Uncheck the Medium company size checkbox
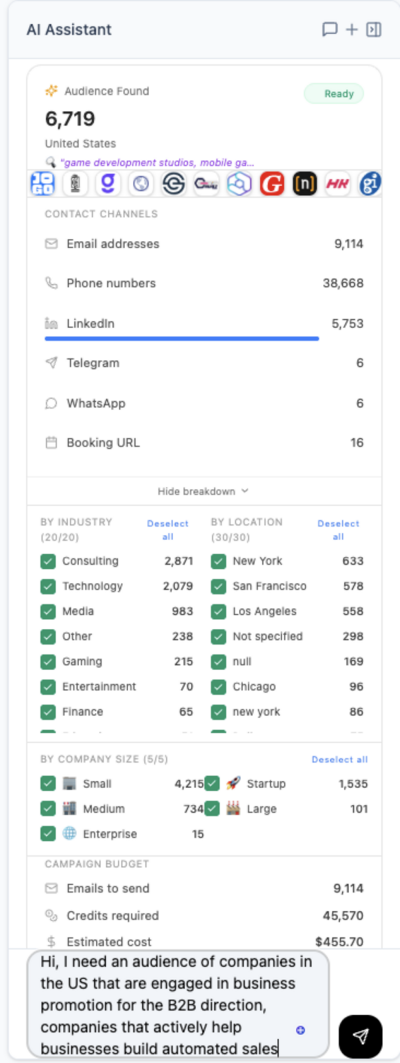 (47, 809)
